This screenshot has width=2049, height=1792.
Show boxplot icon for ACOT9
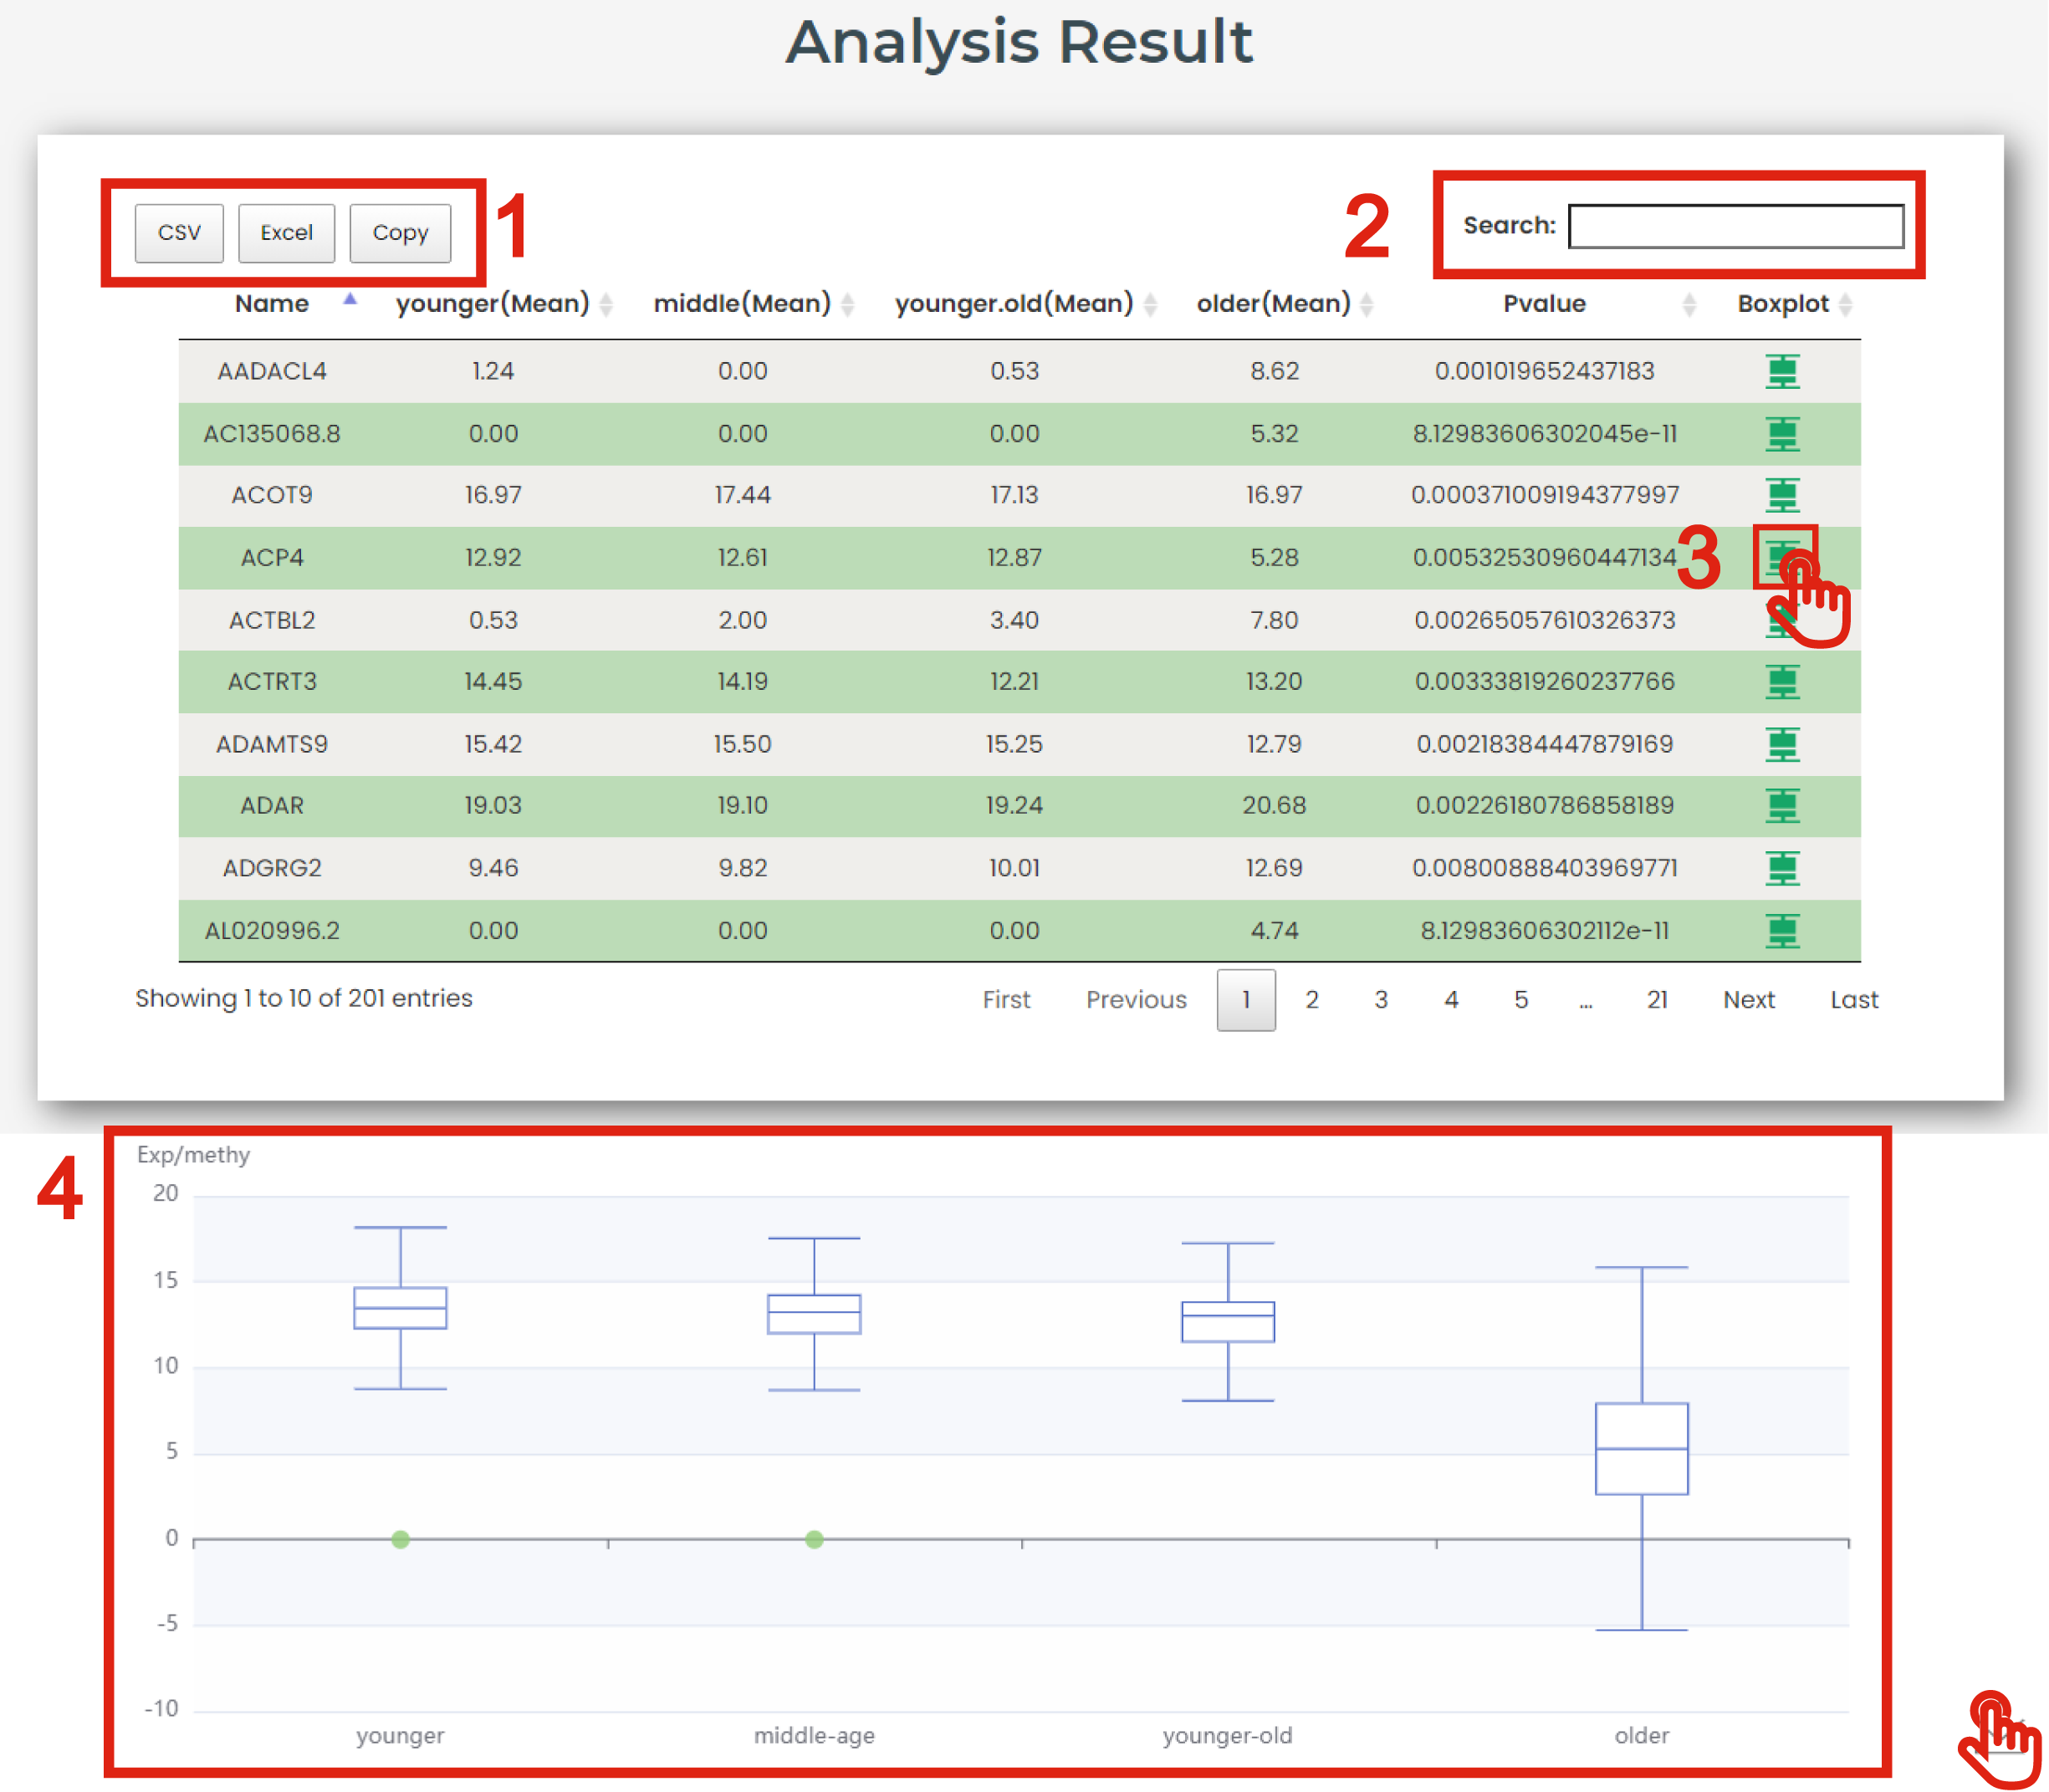[x=1782, y=495]
